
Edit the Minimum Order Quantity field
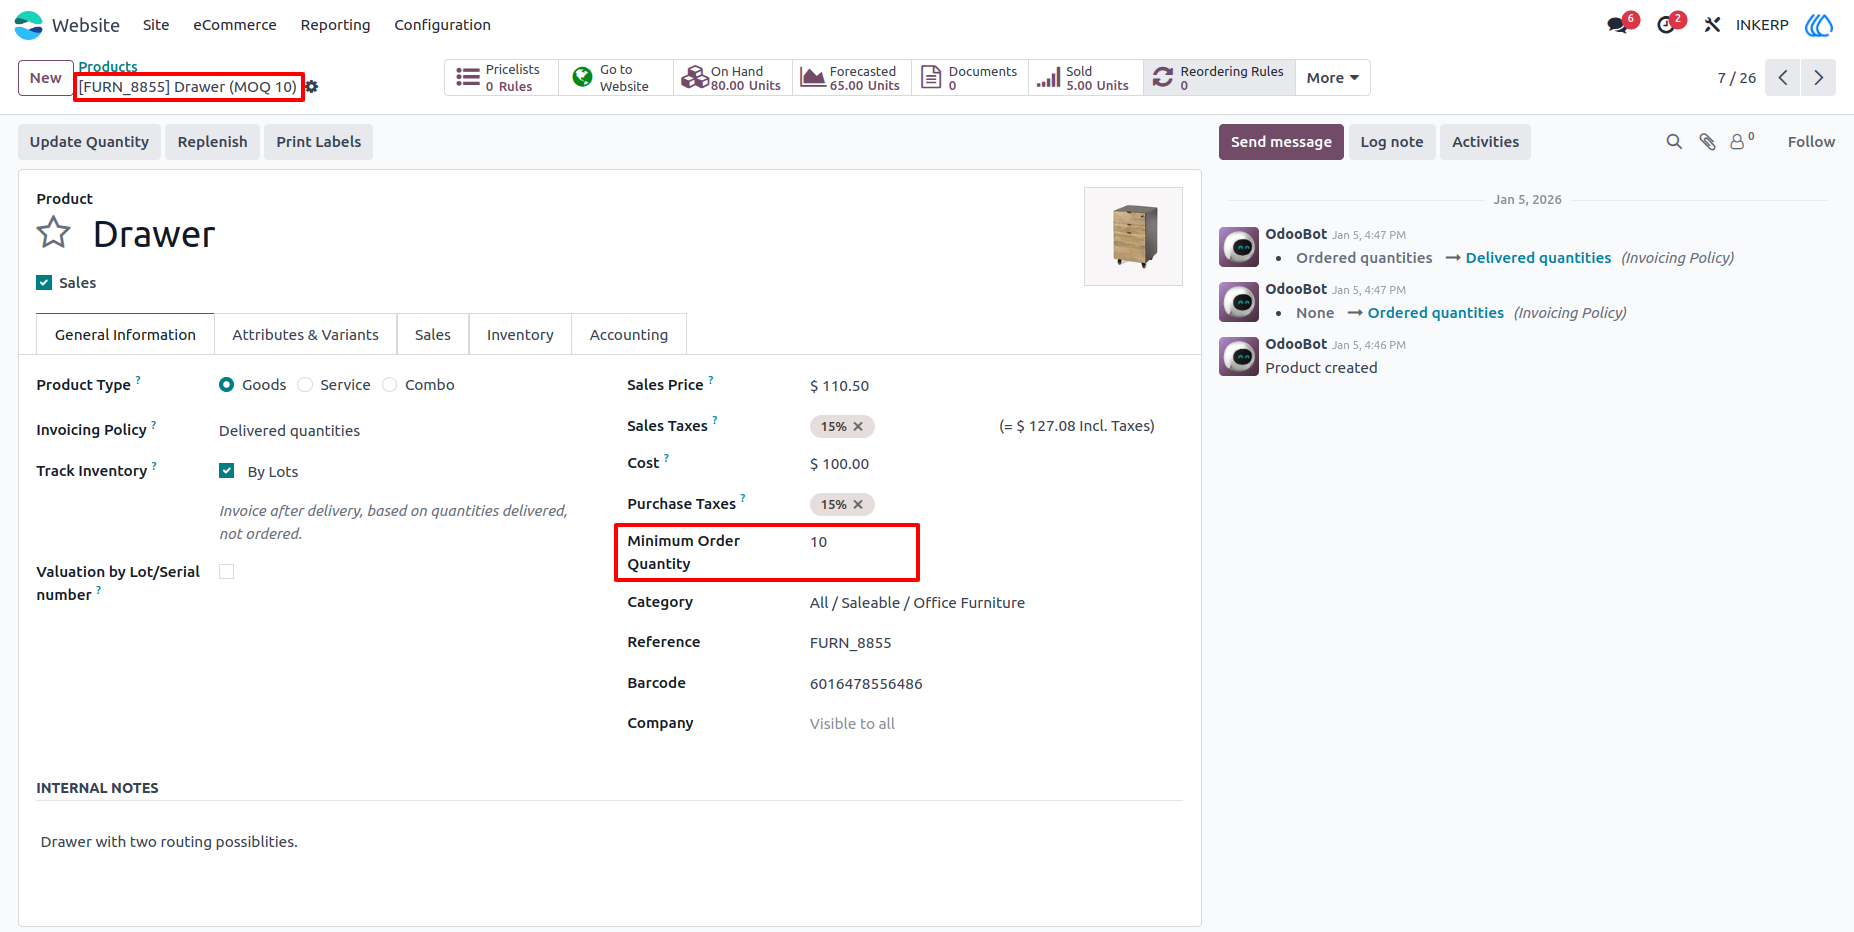[863, 542]
